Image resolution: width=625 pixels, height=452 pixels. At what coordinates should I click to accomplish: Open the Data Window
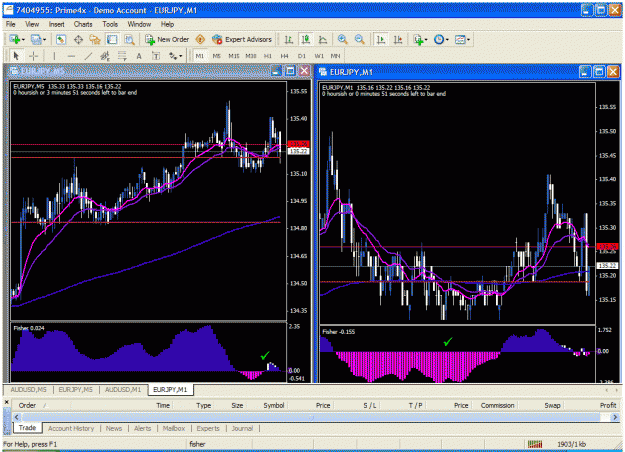pos(78,39)
